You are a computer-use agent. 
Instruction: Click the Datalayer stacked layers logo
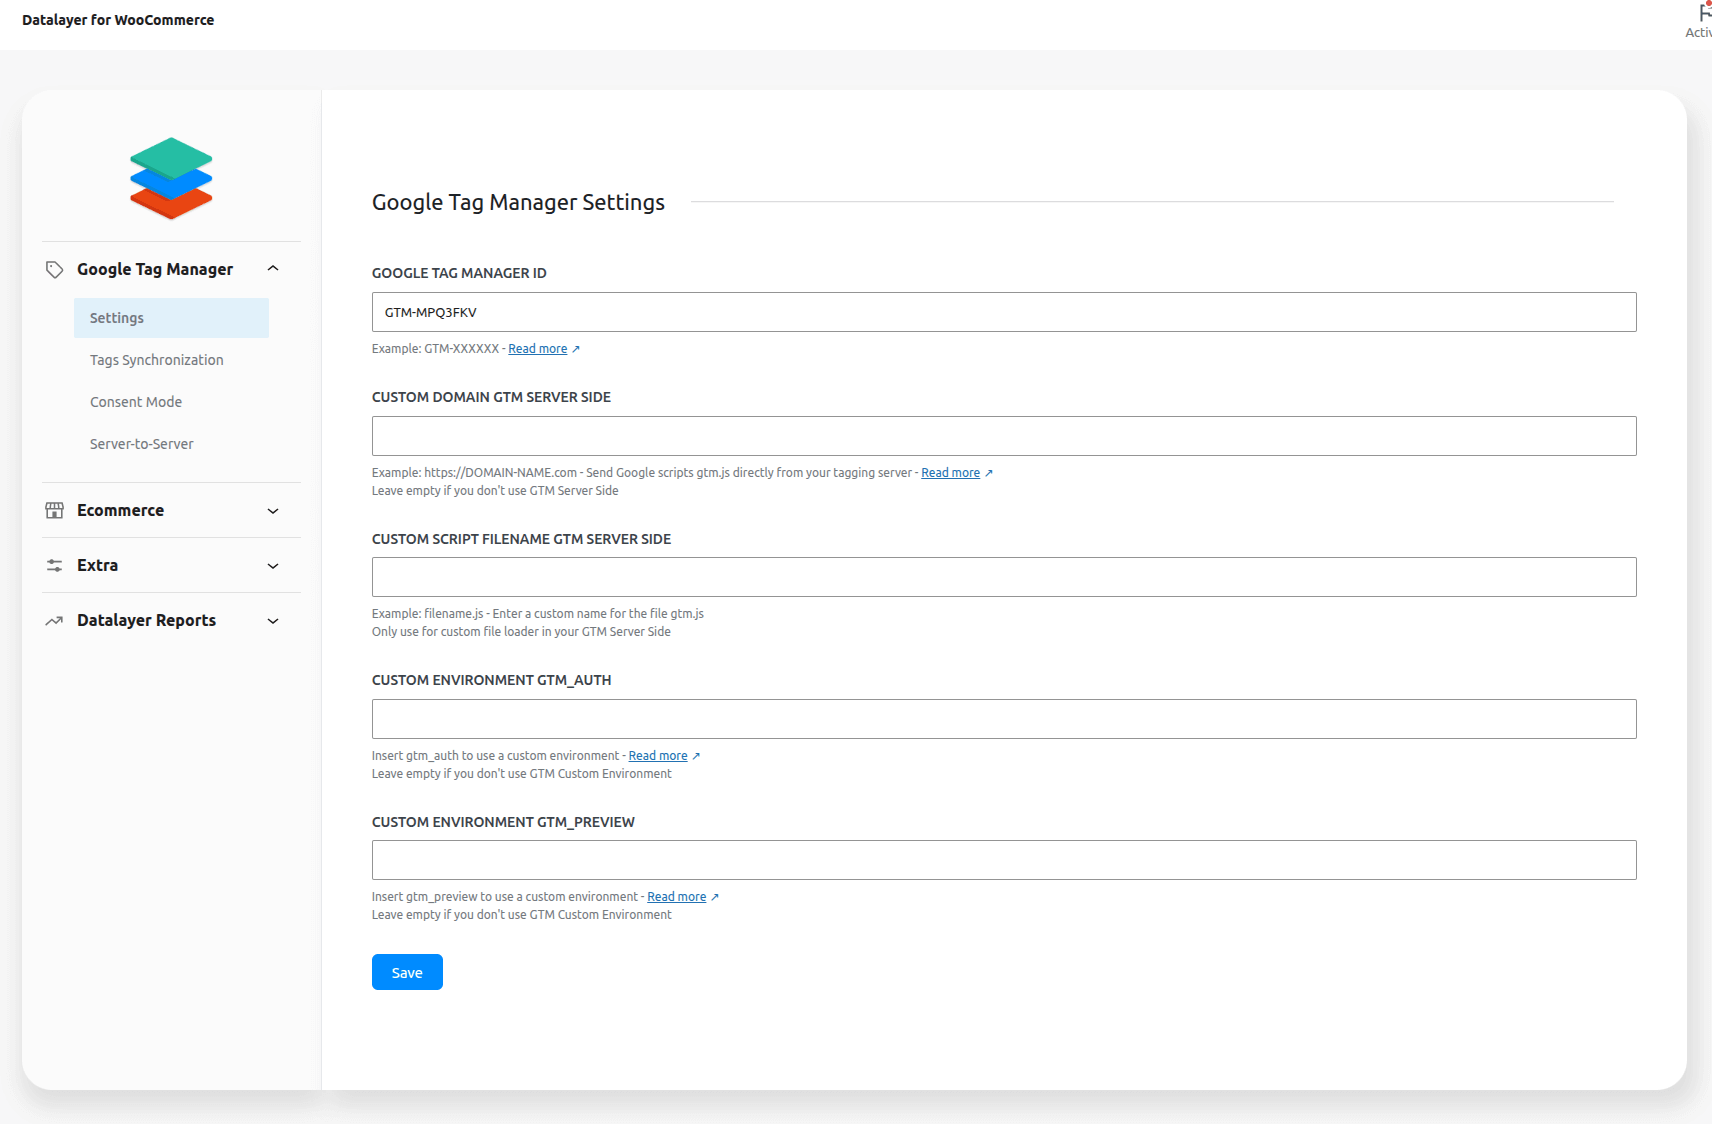click(x=171, y=178)
